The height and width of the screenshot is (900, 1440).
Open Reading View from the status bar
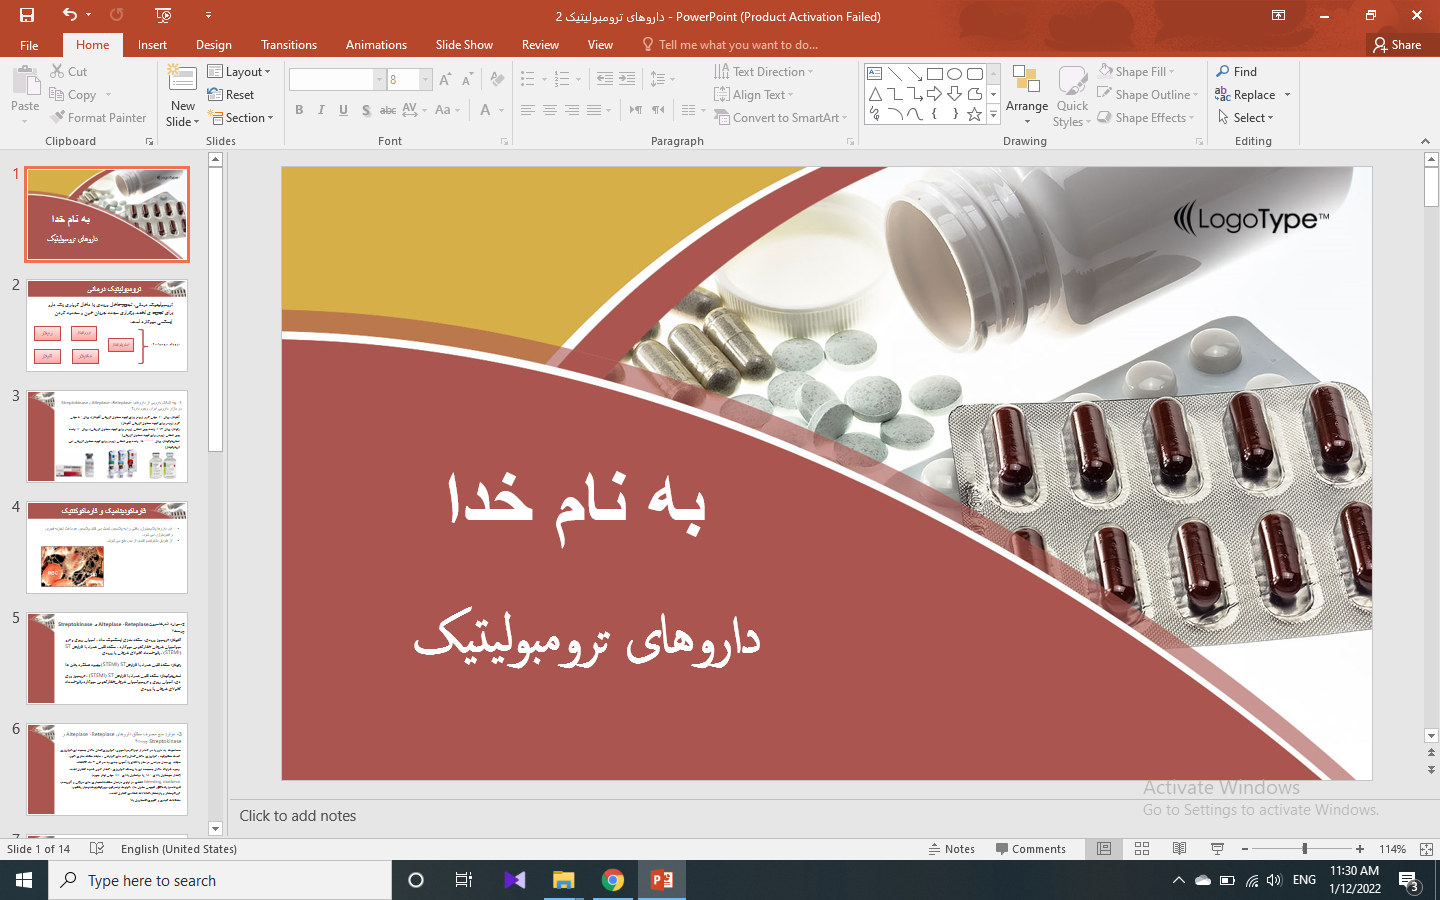[x=1179, y=849]
